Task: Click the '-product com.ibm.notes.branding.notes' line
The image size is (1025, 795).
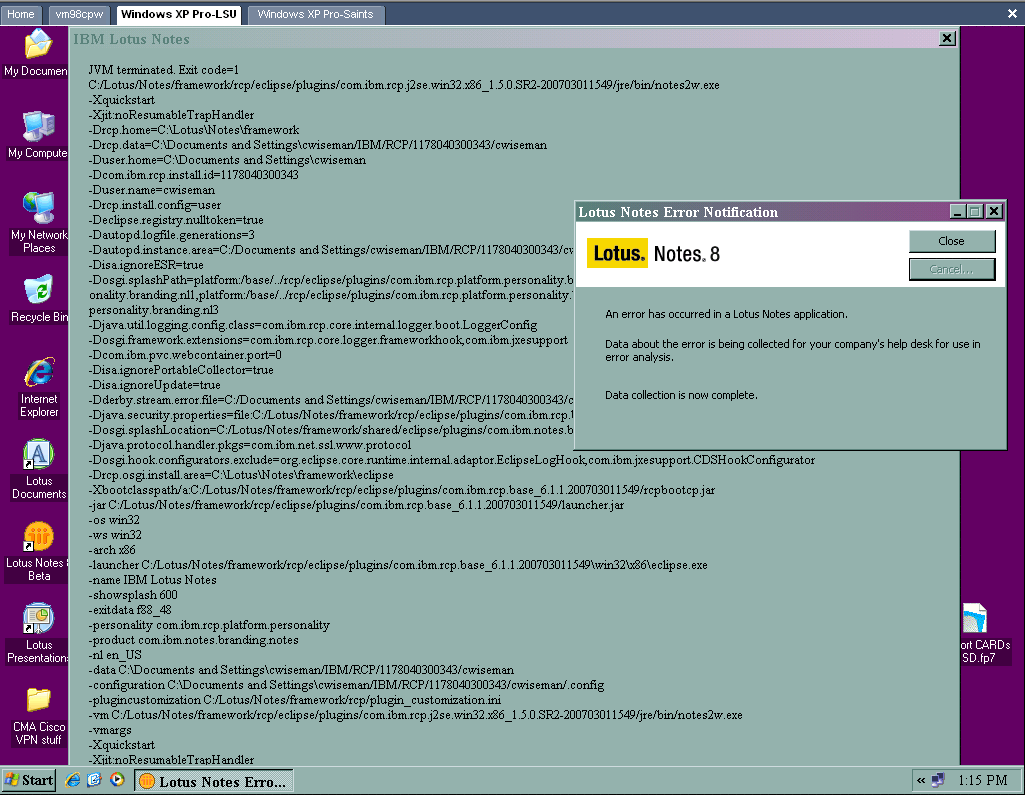Action: pyautogui.click(x=194, y=640)
